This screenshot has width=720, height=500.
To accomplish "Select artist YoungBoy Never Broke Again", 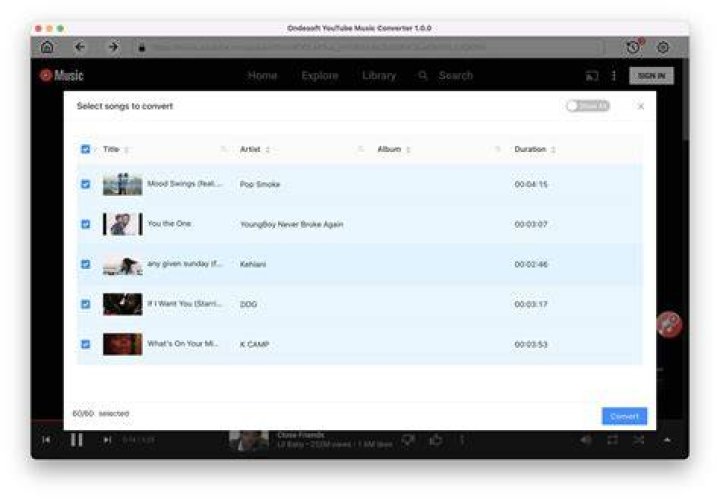I will coord(292,224).
